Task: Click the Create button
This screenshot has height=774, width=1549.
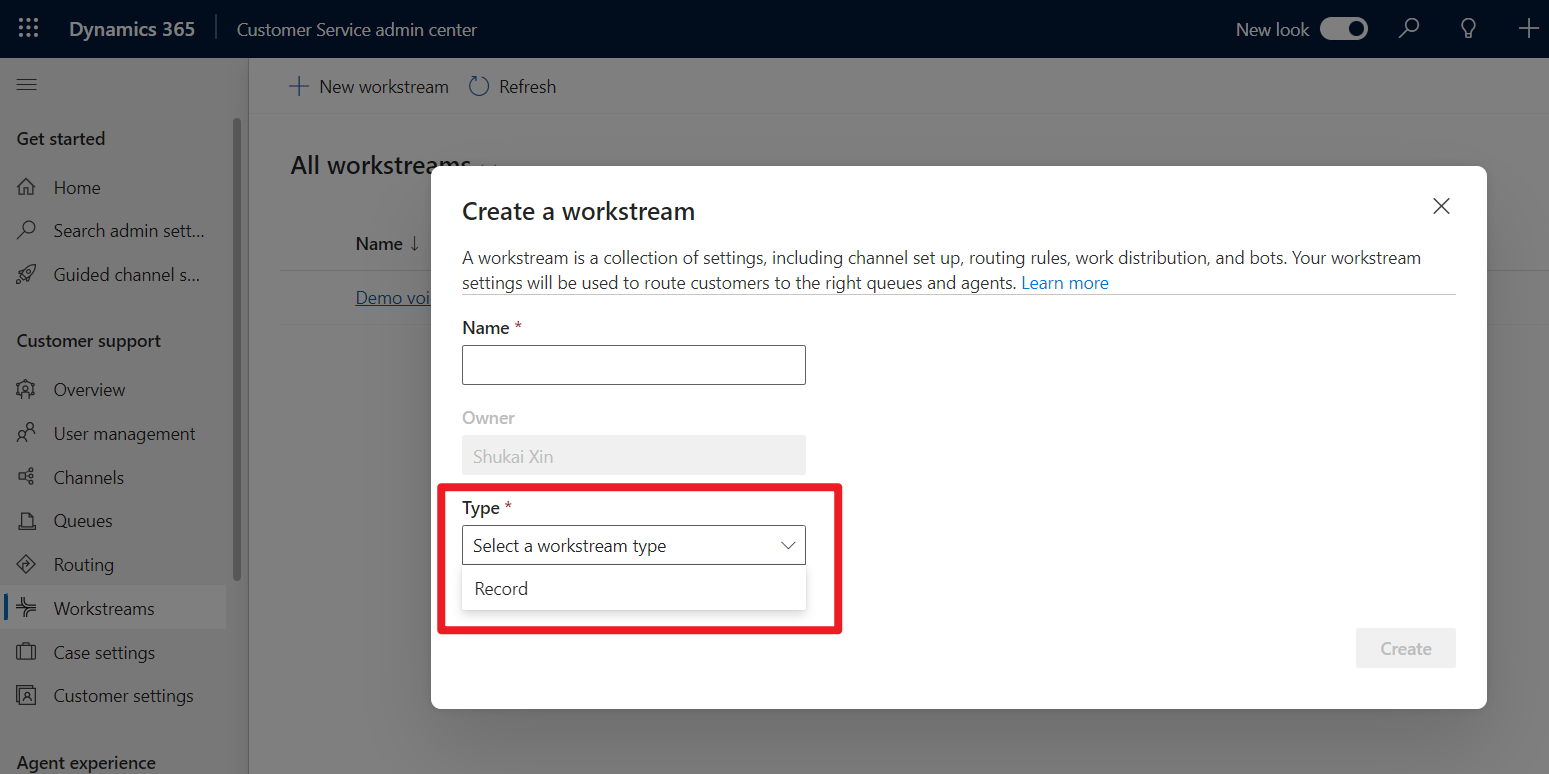Action: click(x=1406, y=649)
